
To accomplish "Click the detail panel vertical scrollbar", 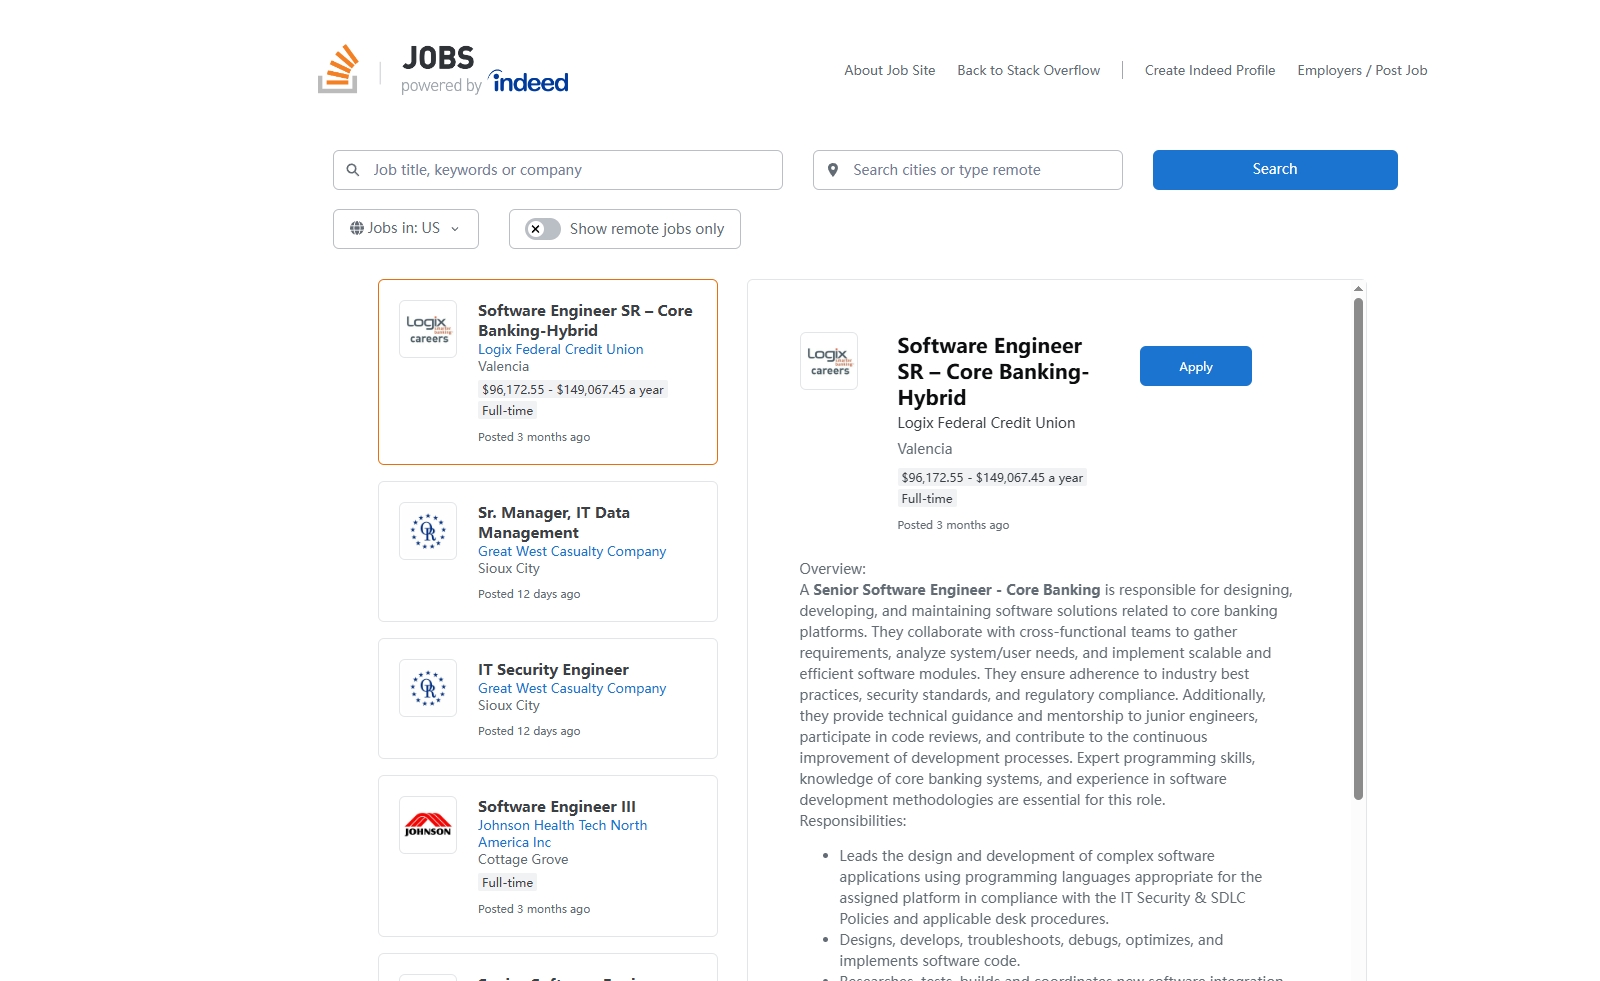I will point(1358,549).
